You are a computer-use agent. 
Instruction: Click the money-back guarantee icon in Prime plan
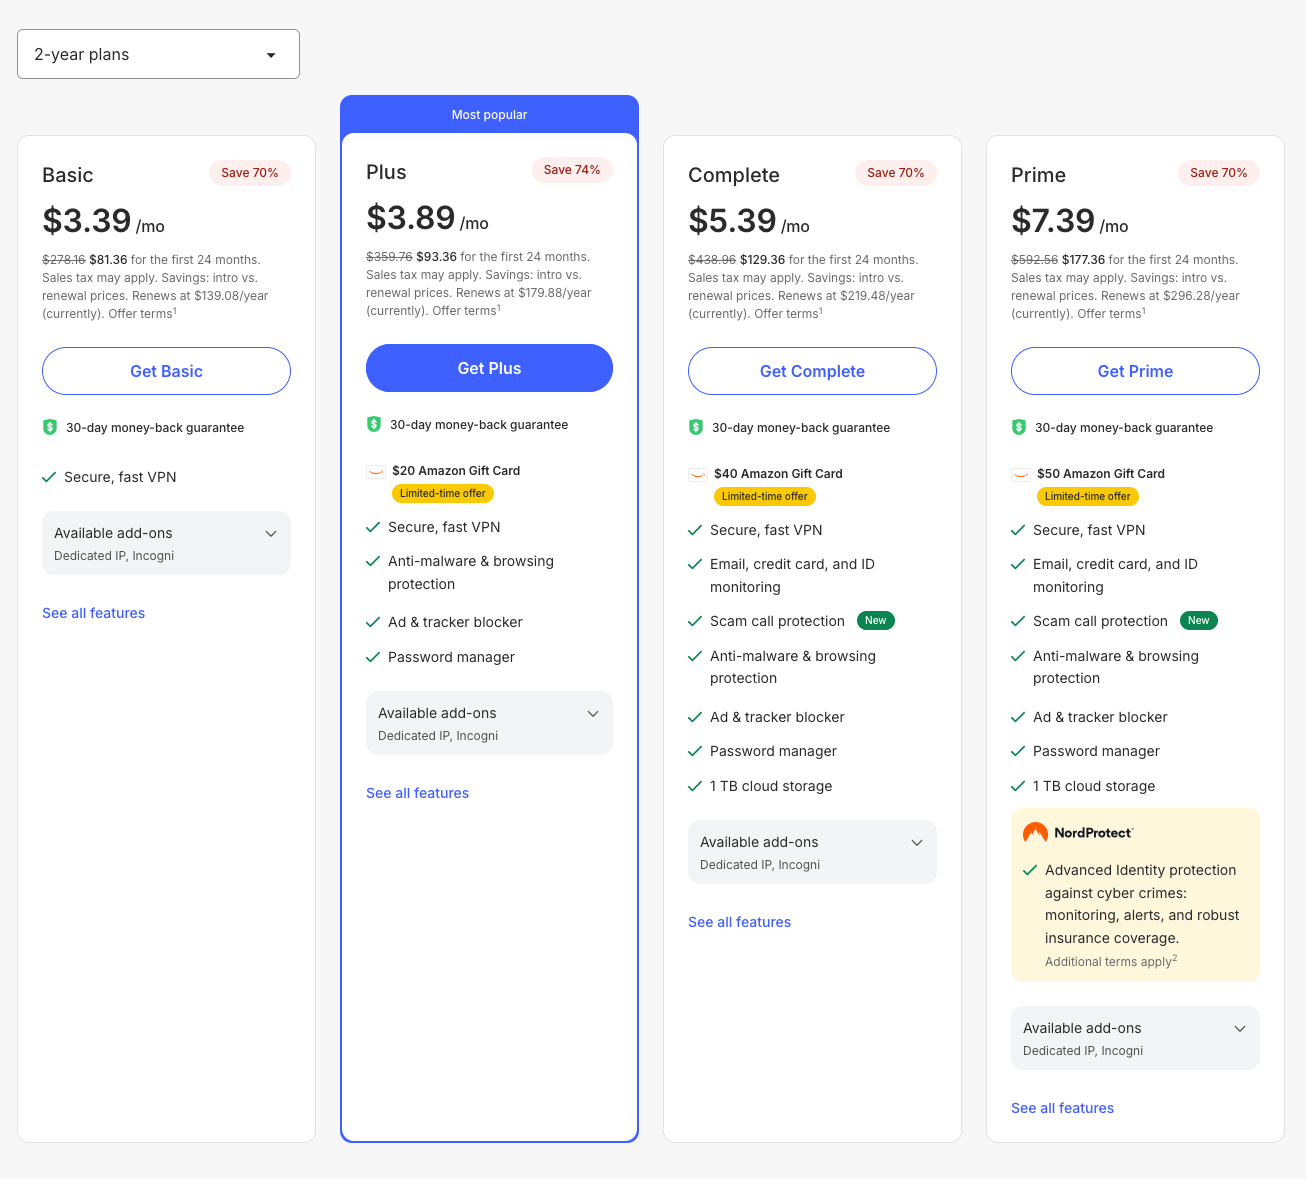(x=1018, y=427)
